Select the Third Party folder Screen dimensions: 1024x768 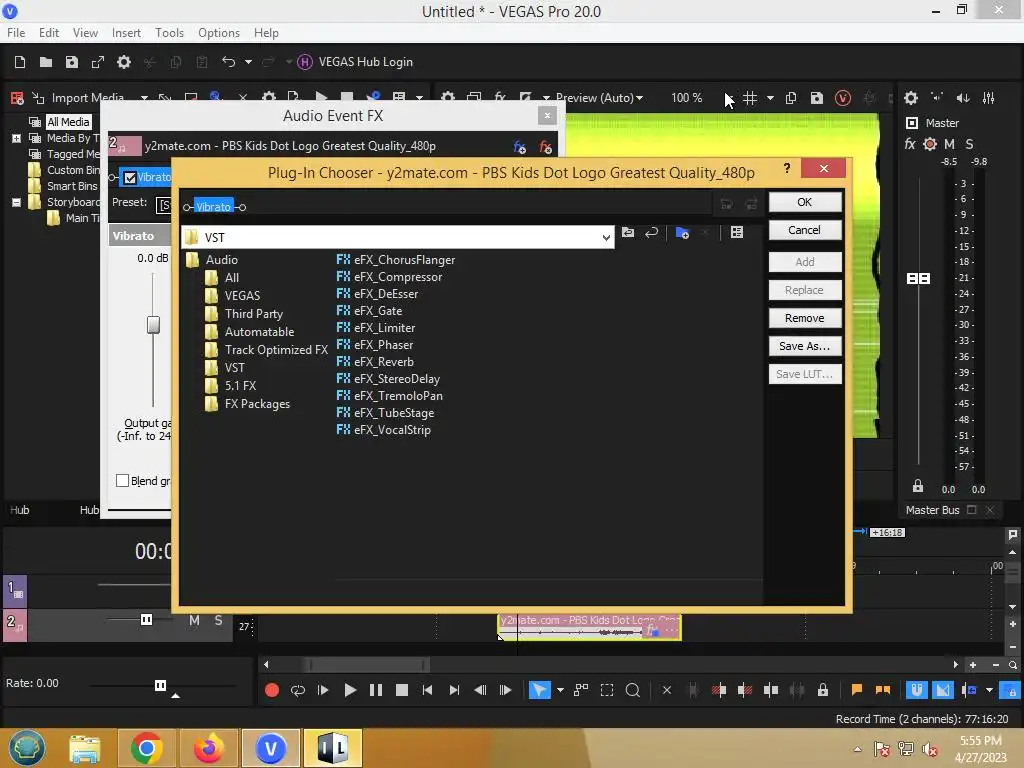tap(244, 314)
